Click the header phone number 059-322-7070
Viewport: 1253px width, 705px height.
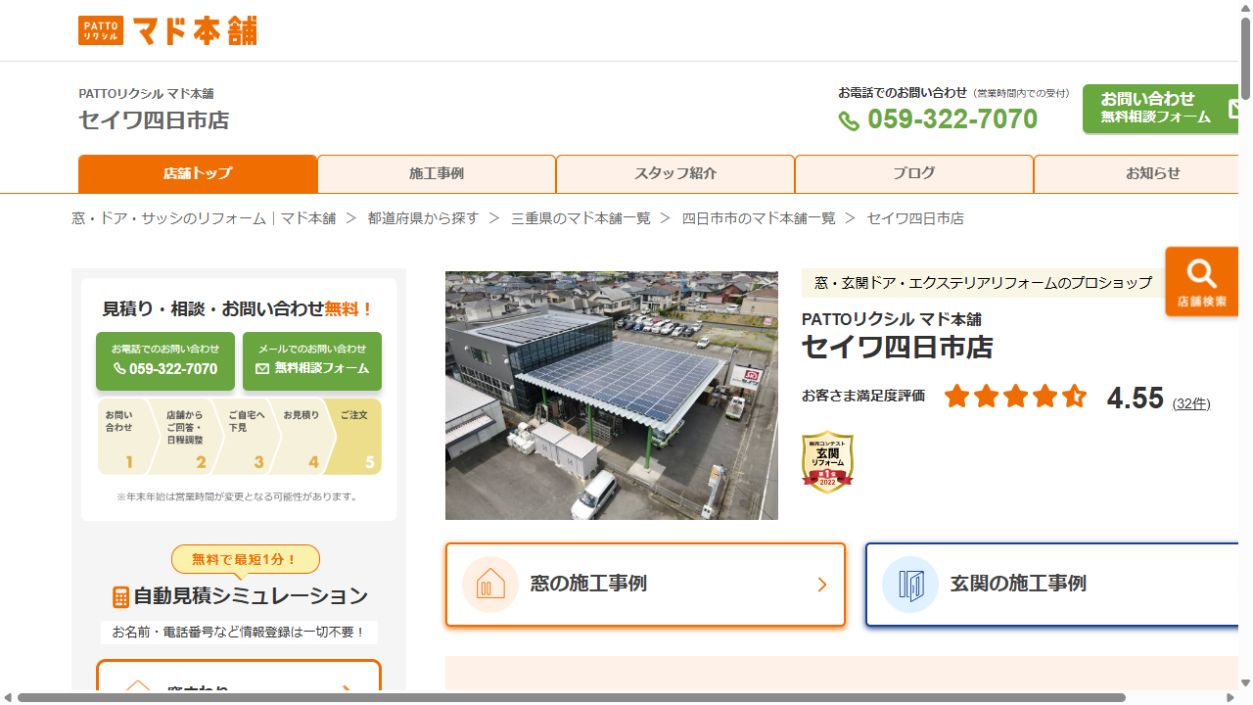(x=952, y=120)
